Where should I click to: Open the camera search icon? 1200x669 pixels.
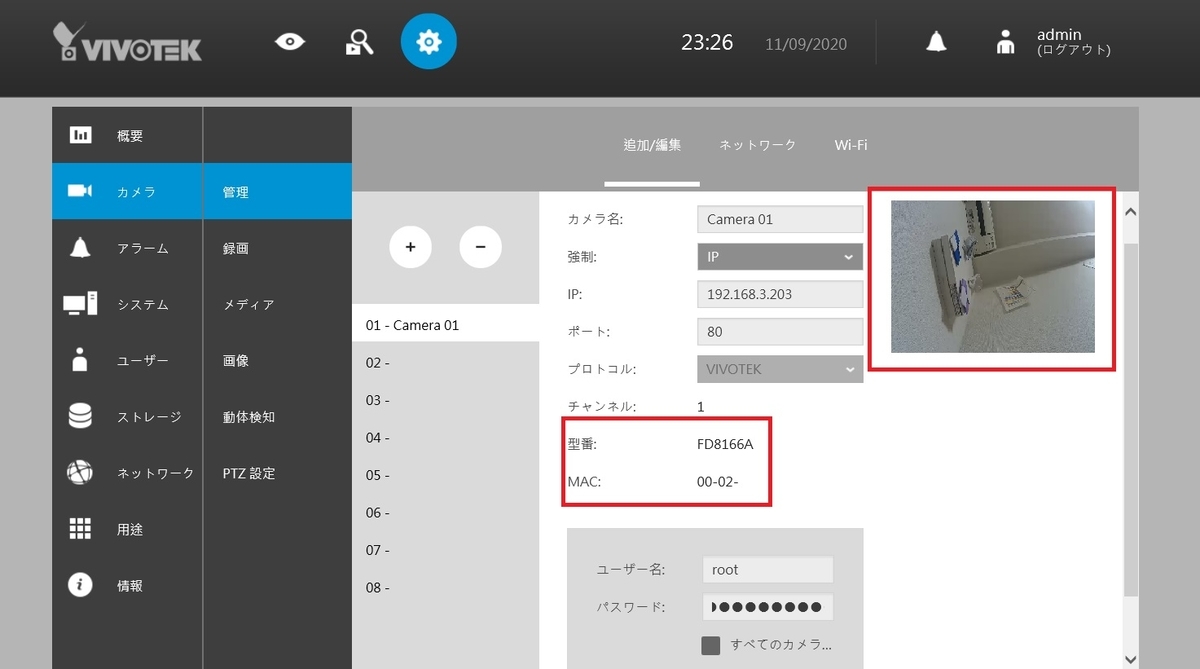click(x=359, y=41)
